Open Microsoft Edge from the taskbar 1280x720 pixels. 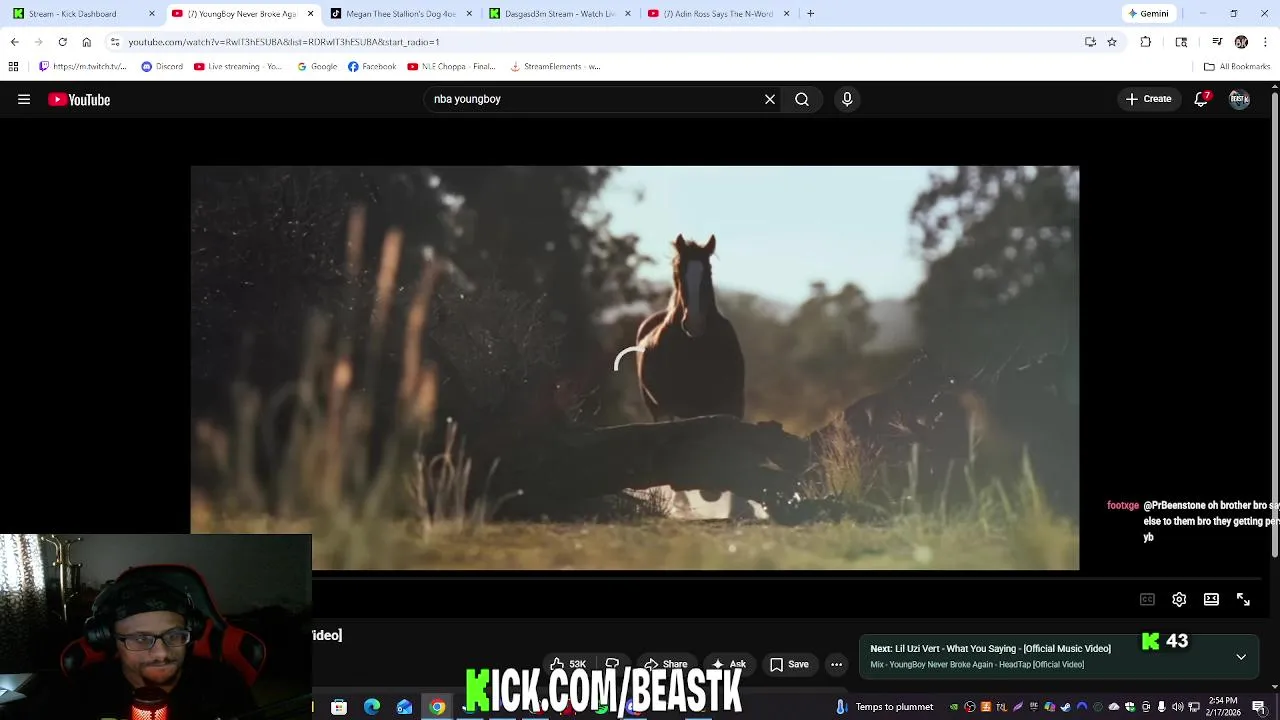tap(372, 707)
